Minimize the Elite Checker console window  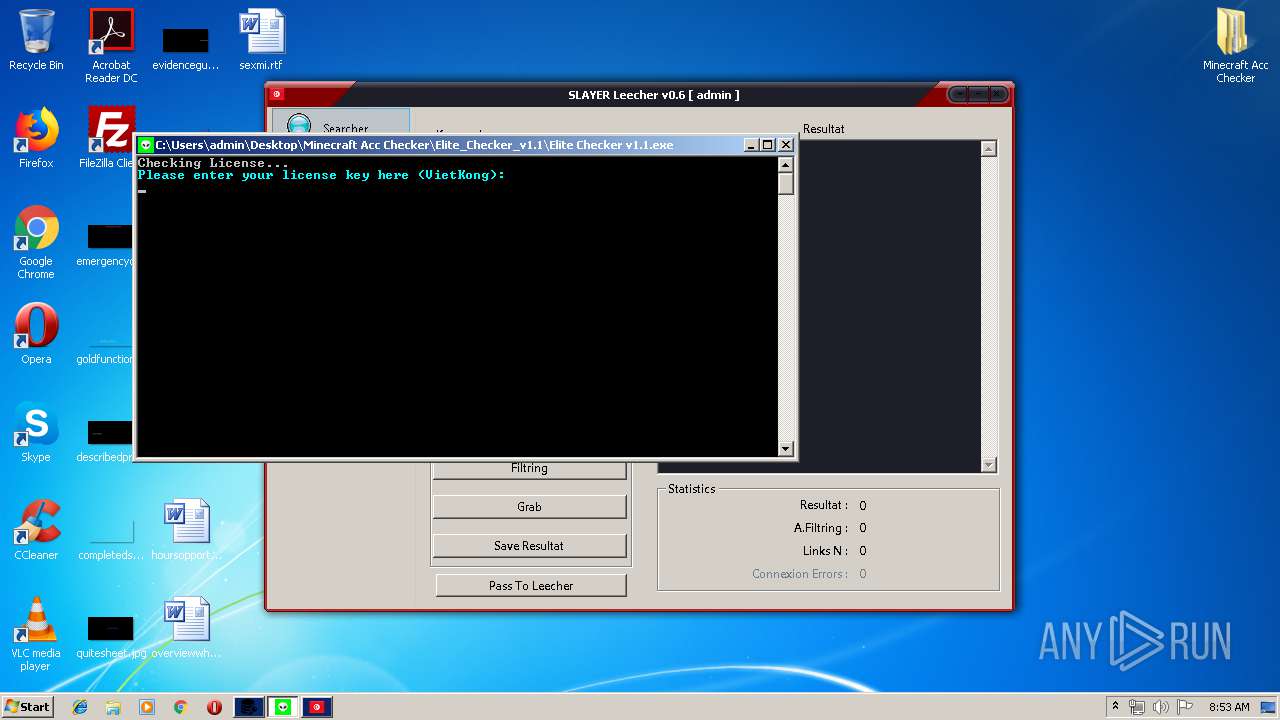[751, 145]
